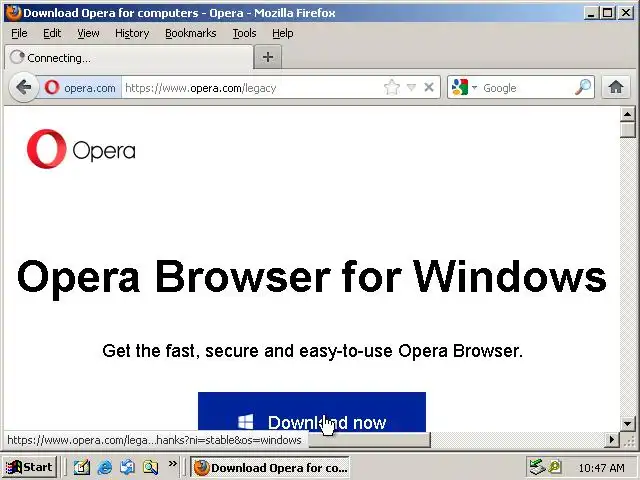Open the URL history dropdown arrow
640x480 pixels.
coord(411,87)
